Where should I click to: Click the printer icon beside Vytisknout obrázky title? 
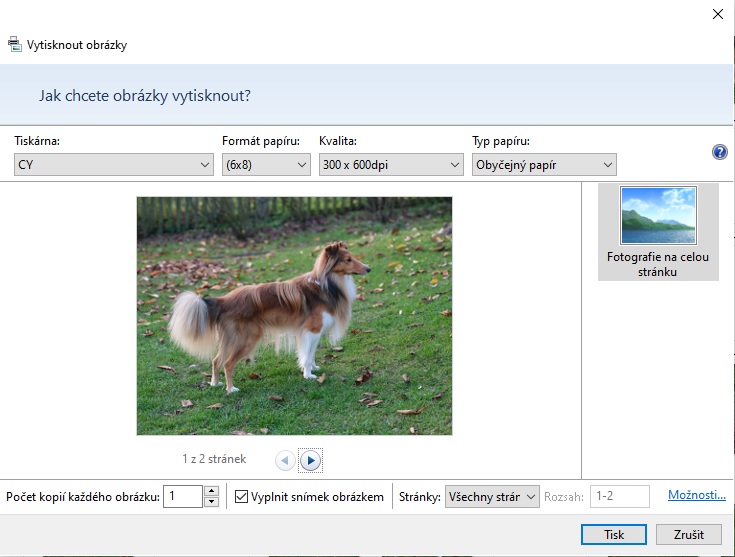[x=14, y=44]
